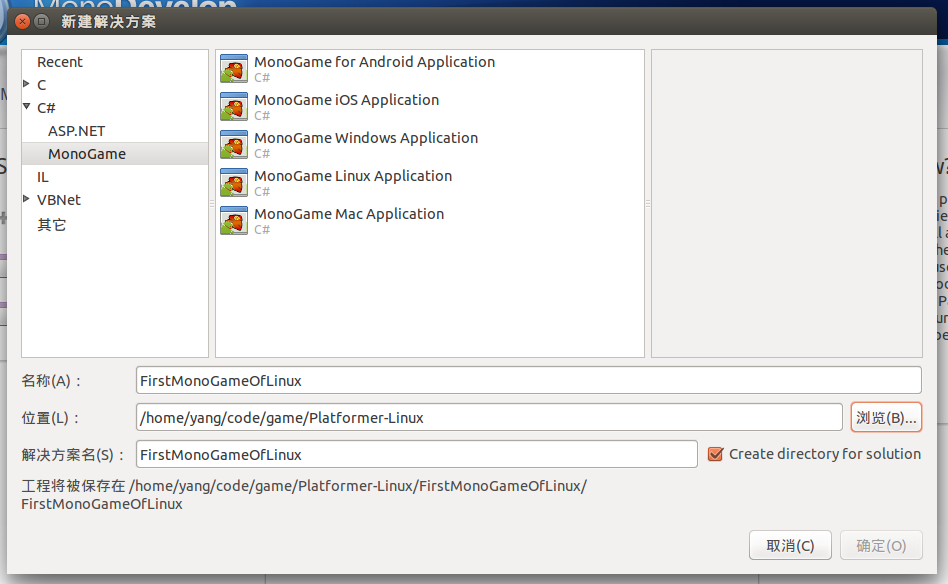Select the MonoGame Mac Application template text
Screen dimensions: 948x584
(x=349, y=214)
